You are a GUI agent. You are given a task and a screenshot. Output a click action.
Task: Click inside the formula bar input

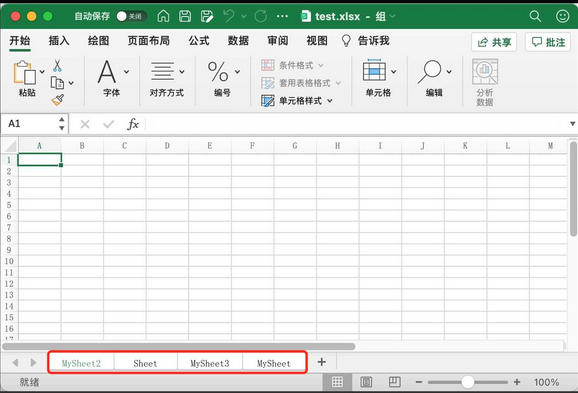357,124
